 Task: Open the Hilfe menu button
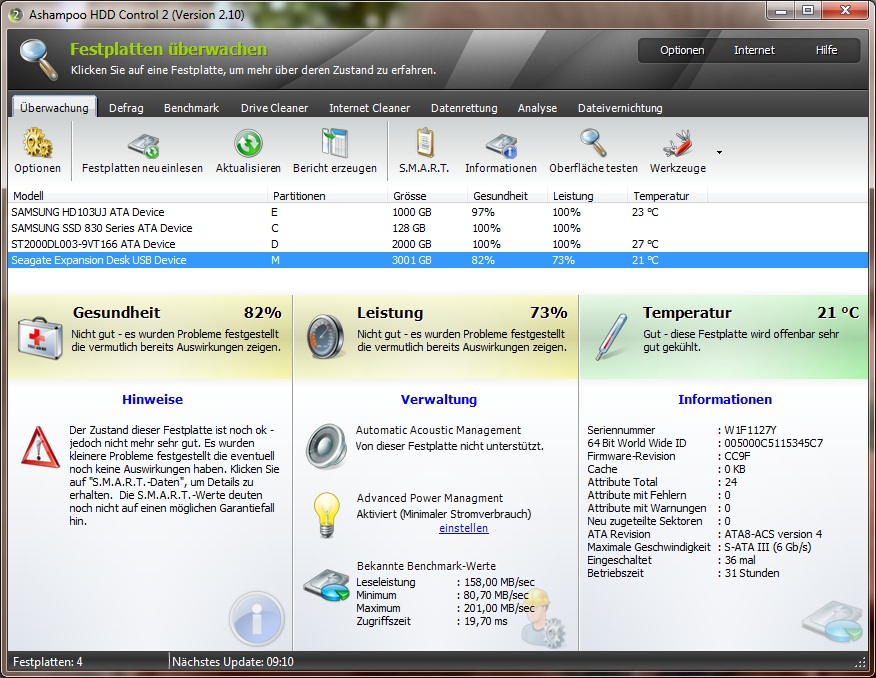826,50
